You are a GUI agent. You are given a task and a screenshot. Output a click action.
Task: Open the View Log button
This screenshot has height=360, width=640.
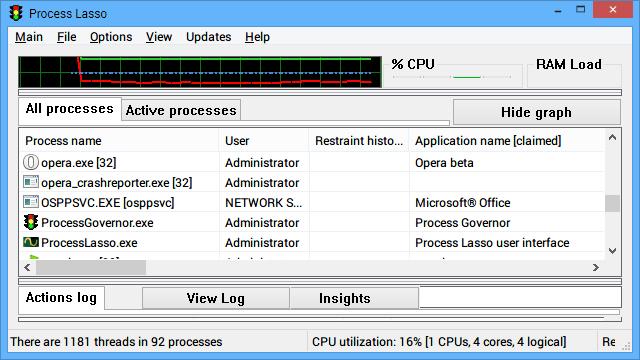tap(216, 298)
